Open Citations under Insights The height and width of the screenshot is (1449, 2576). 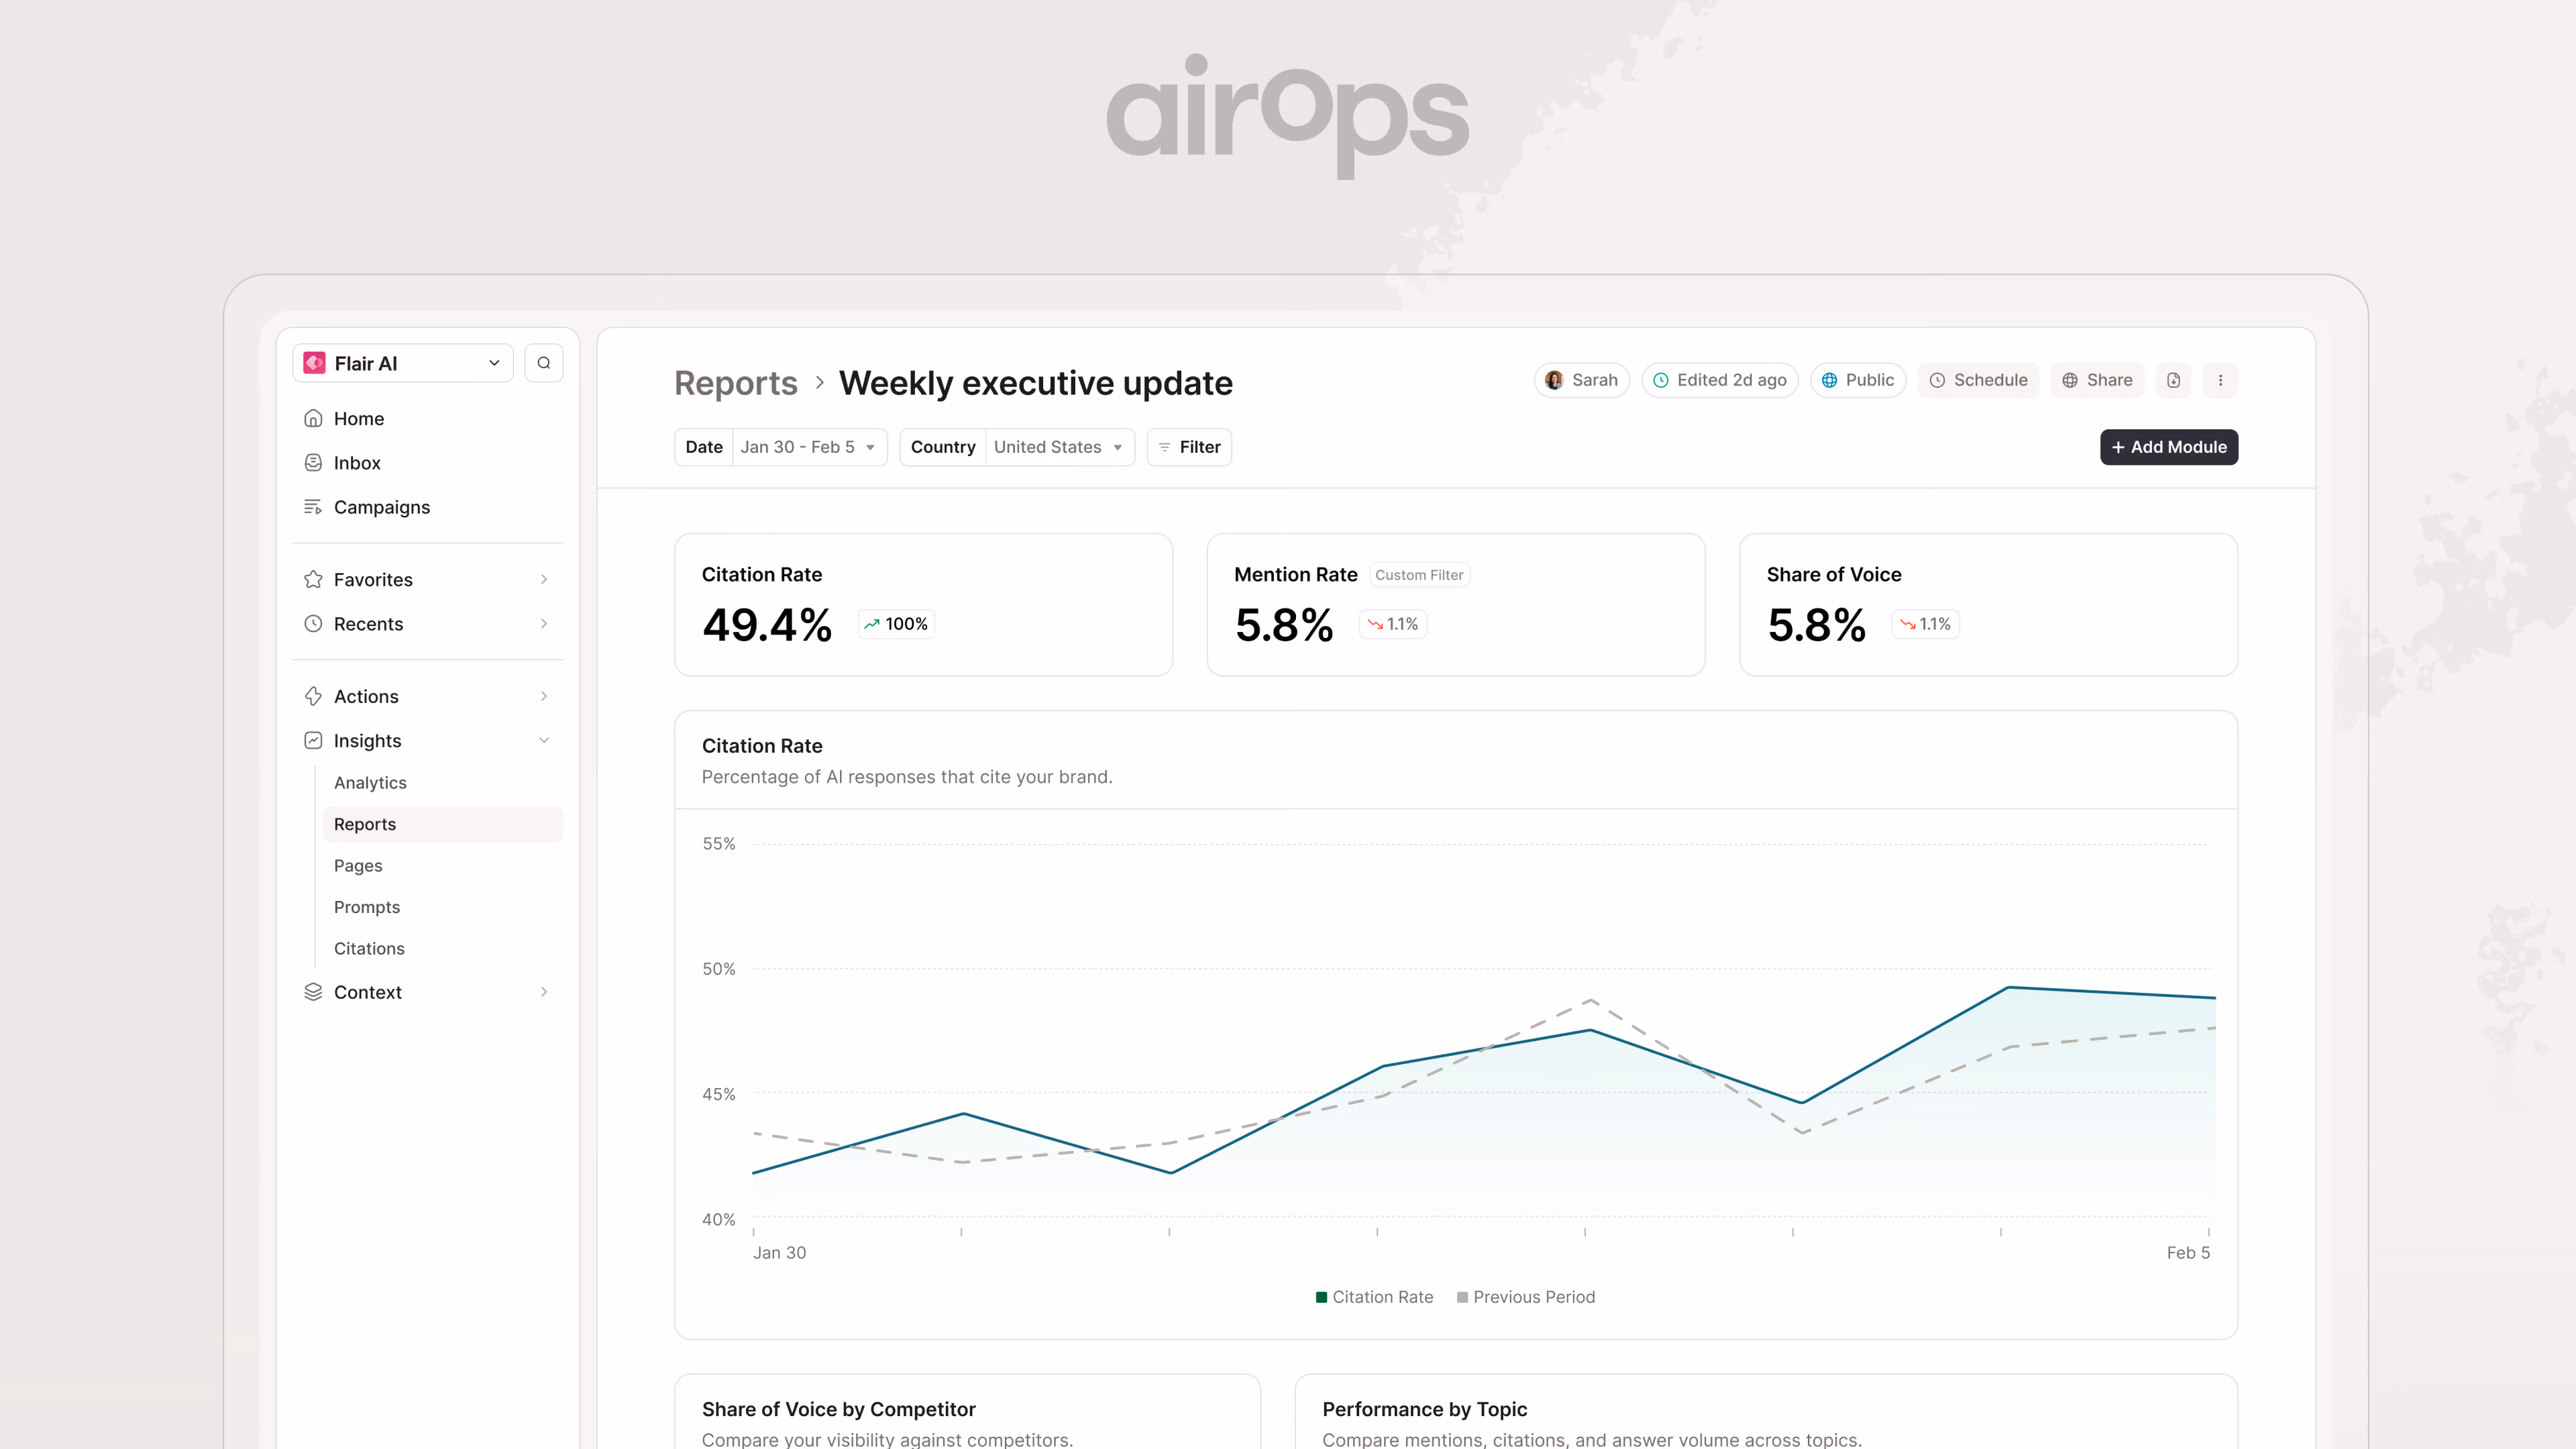point(442,949)
